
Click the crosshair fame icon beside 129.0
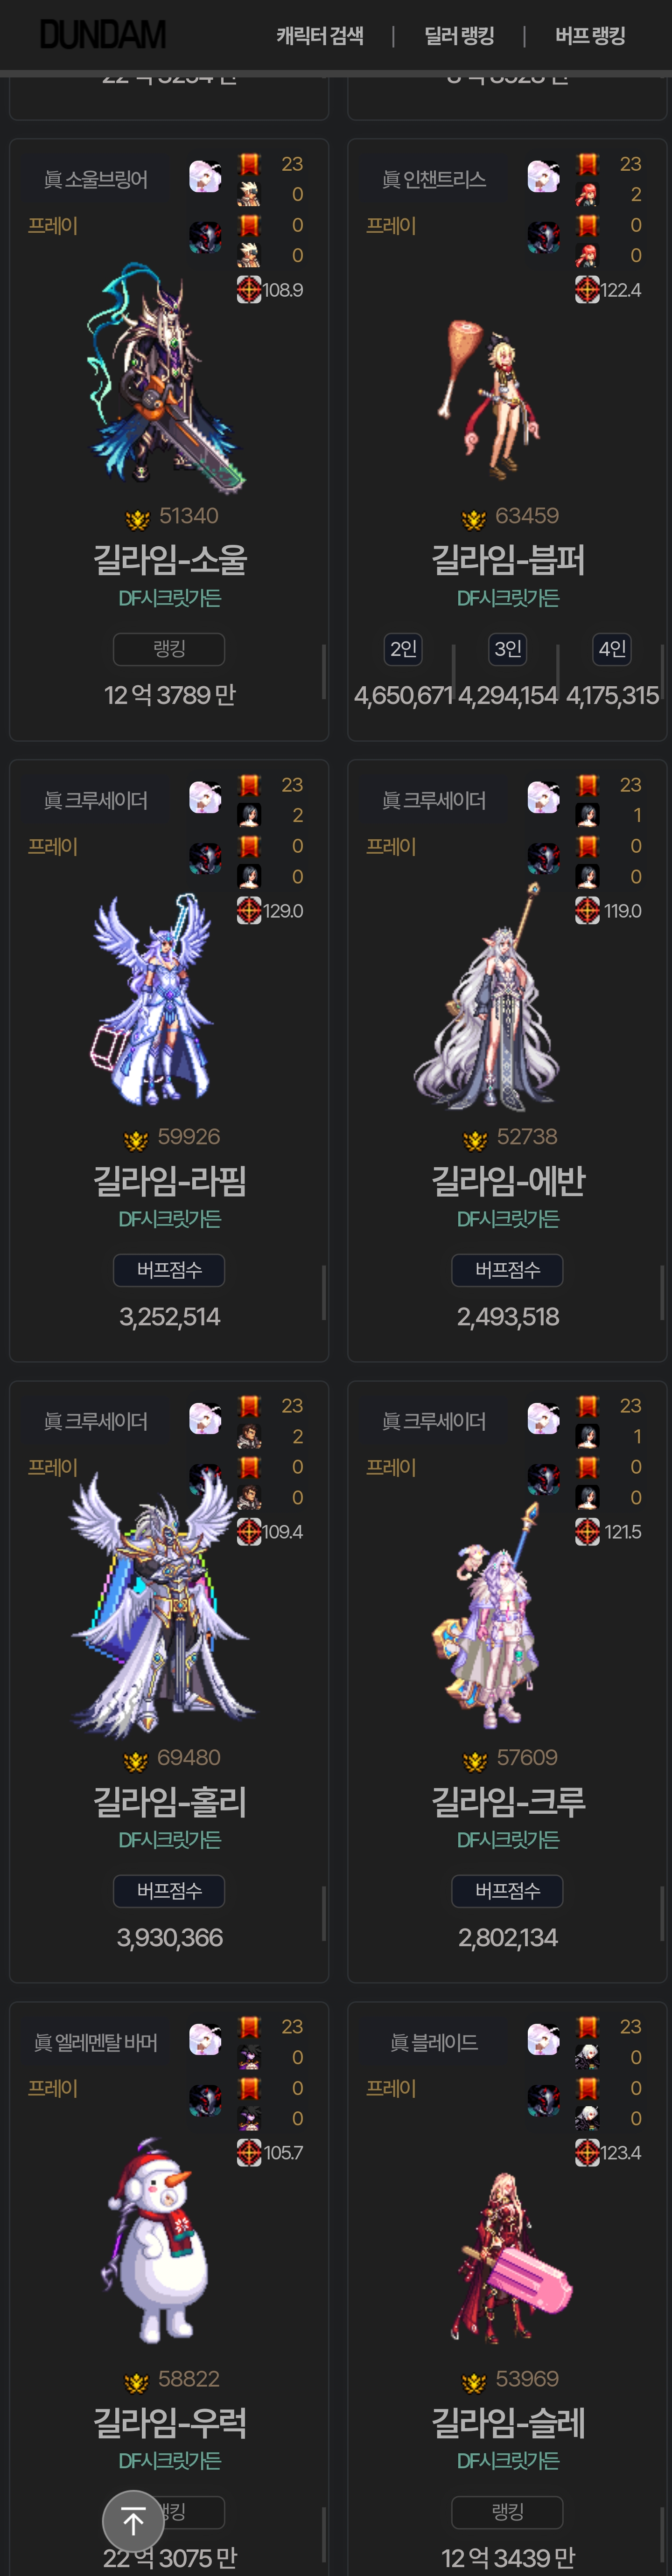[249, 910]
